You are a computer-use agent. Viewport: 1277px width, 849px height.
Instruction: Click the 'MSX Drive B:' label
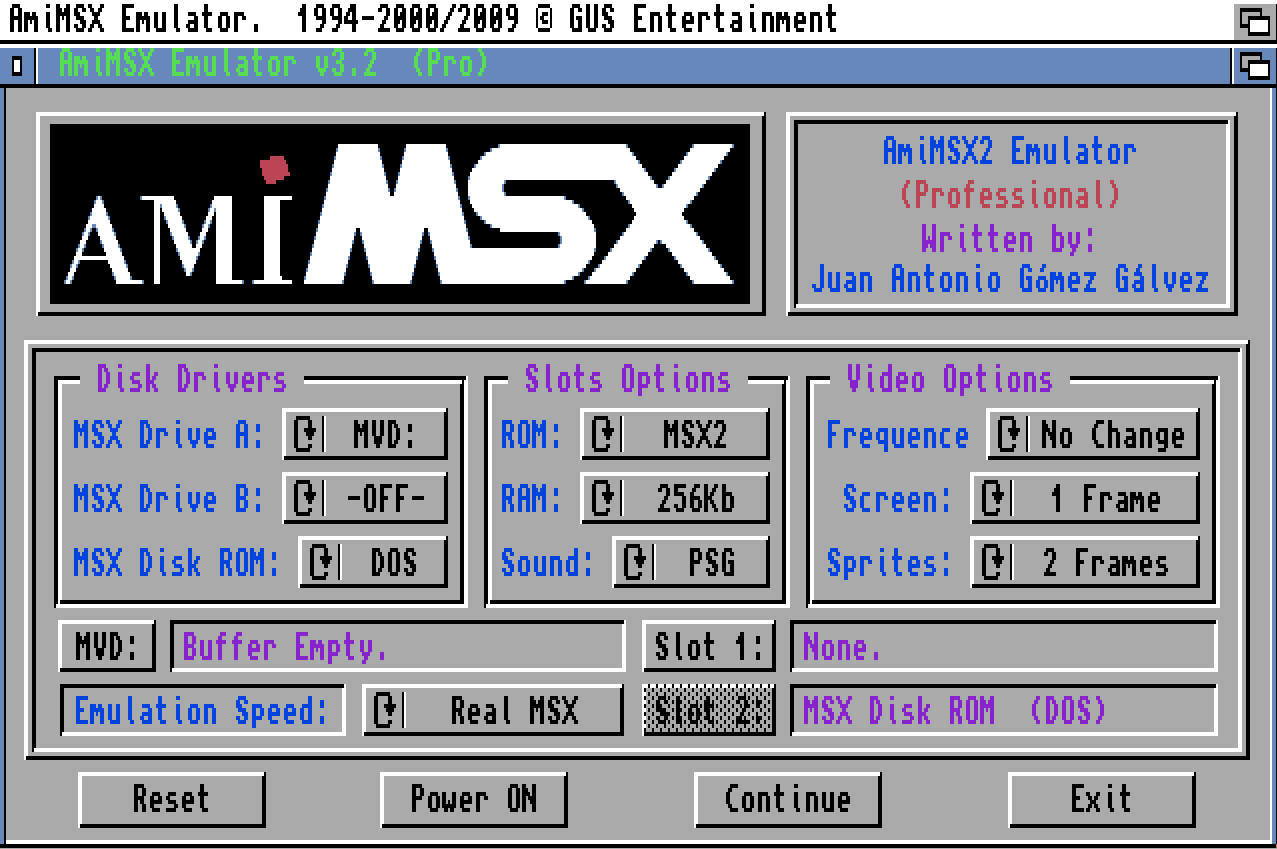click(x=169, y=498)
